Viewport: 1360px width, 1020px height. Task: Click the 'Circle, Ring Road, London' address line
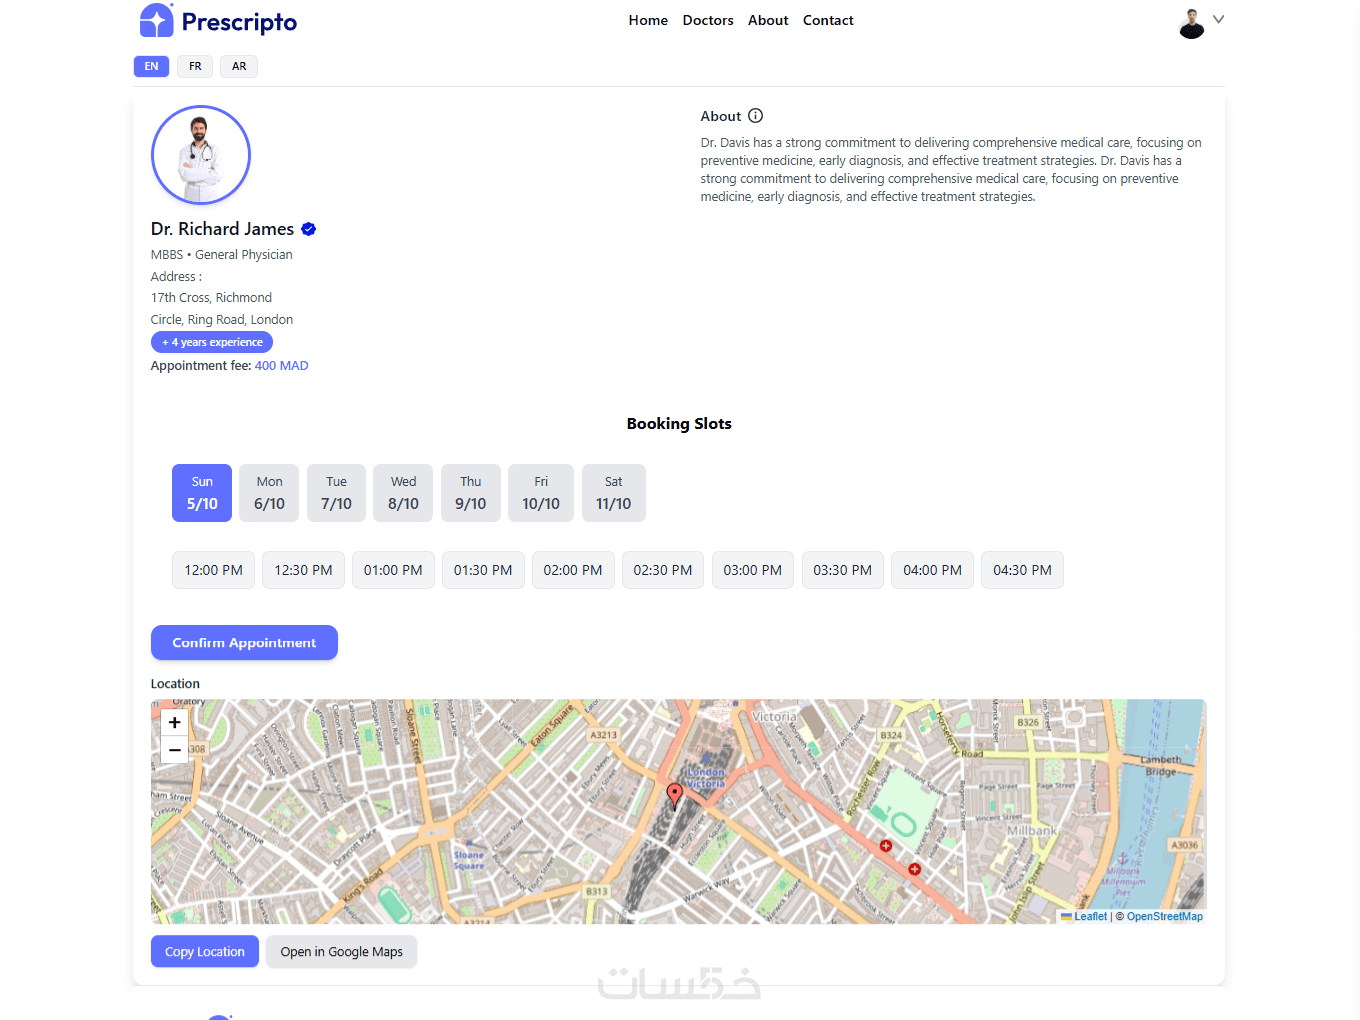point(222,320)
